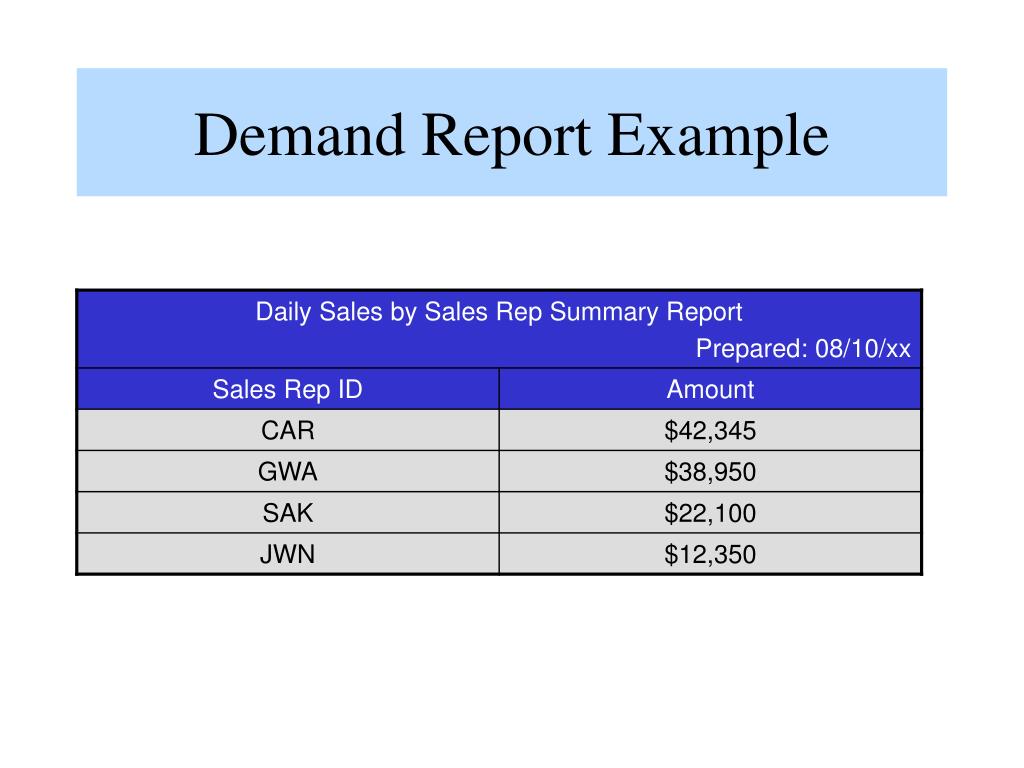The image size is (1024, 768).
Task: Click the word Summary in table heading
Action: point(604,313)
